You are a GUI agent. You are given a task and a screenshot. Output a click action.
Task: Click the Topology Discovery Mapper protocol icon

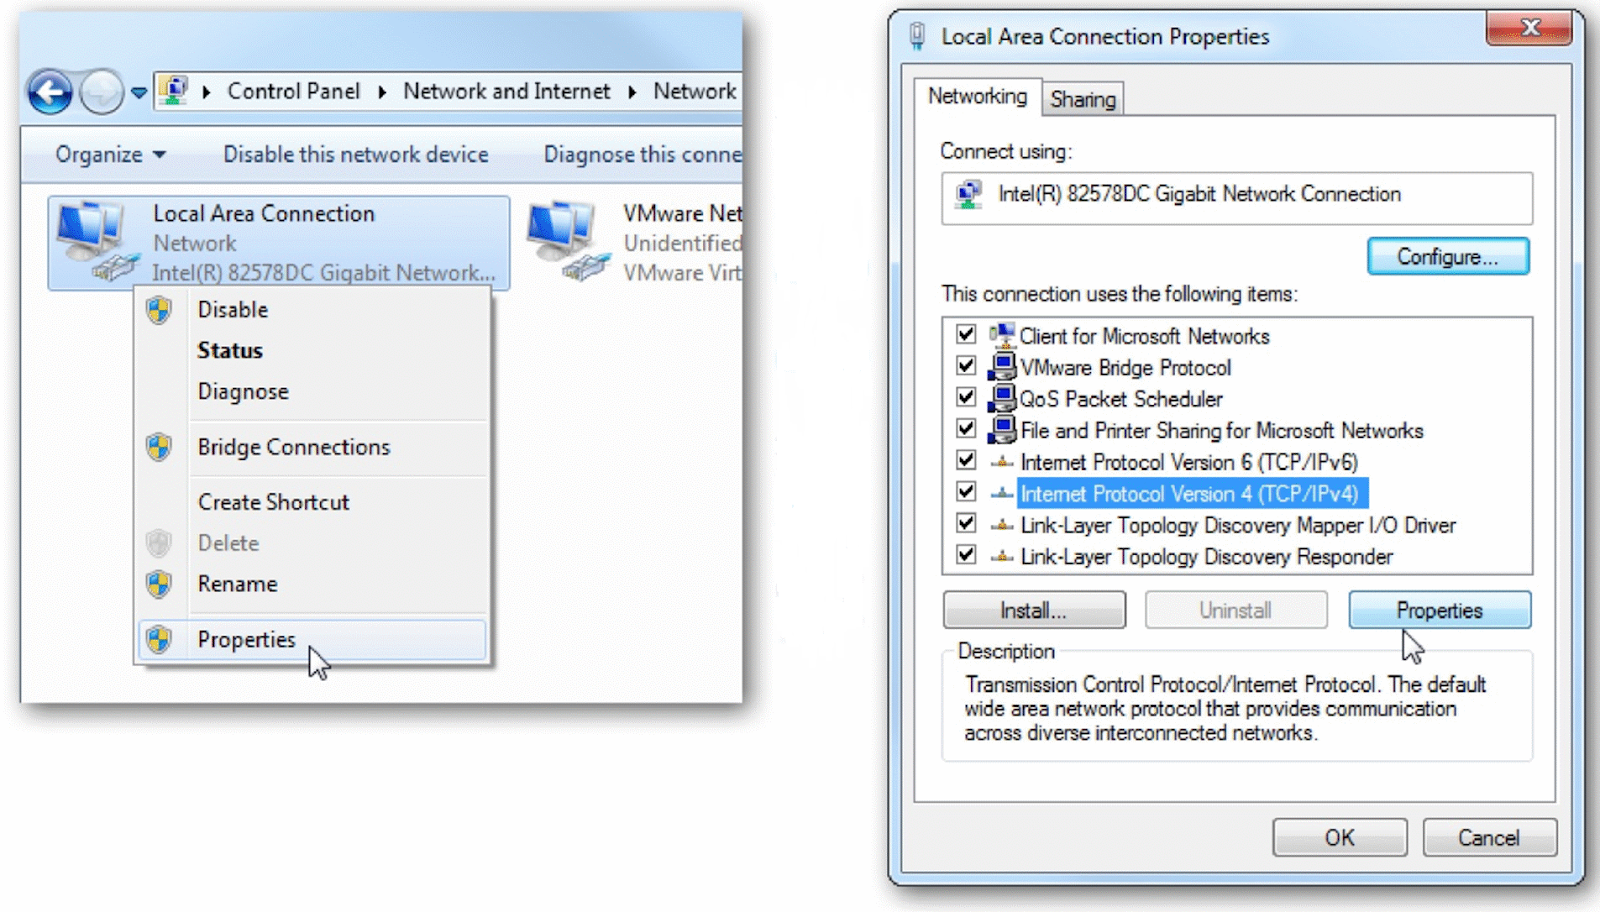(1002, 525)
